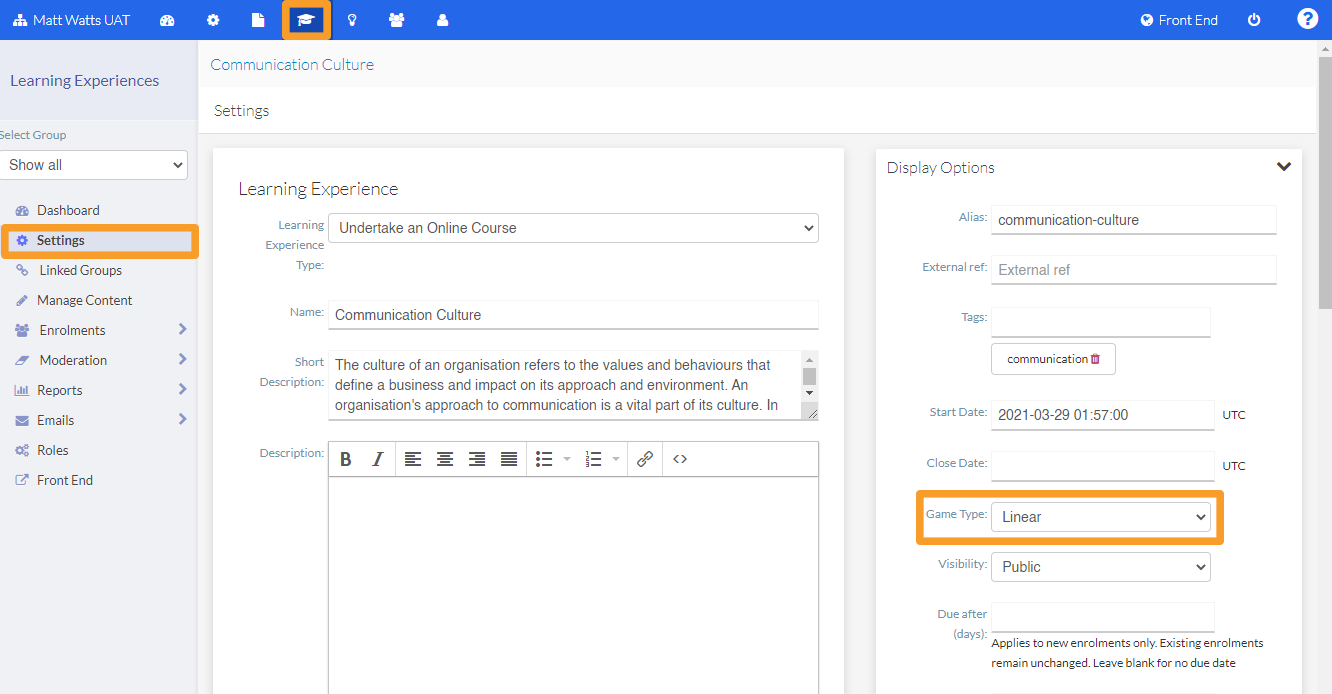The width and height of the screenshot is (1332, 694).
Task: Click the lightbulb icon in top navigation
Action: [352, 20]
